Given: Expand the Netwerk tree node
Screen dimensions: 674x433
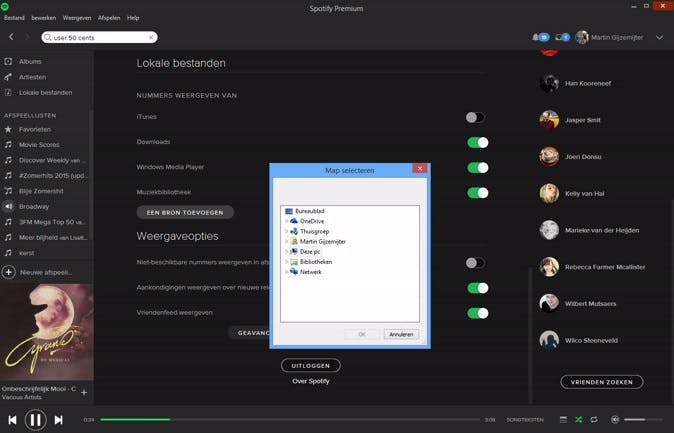Looking at the screenshot, I should click(287, 272).
